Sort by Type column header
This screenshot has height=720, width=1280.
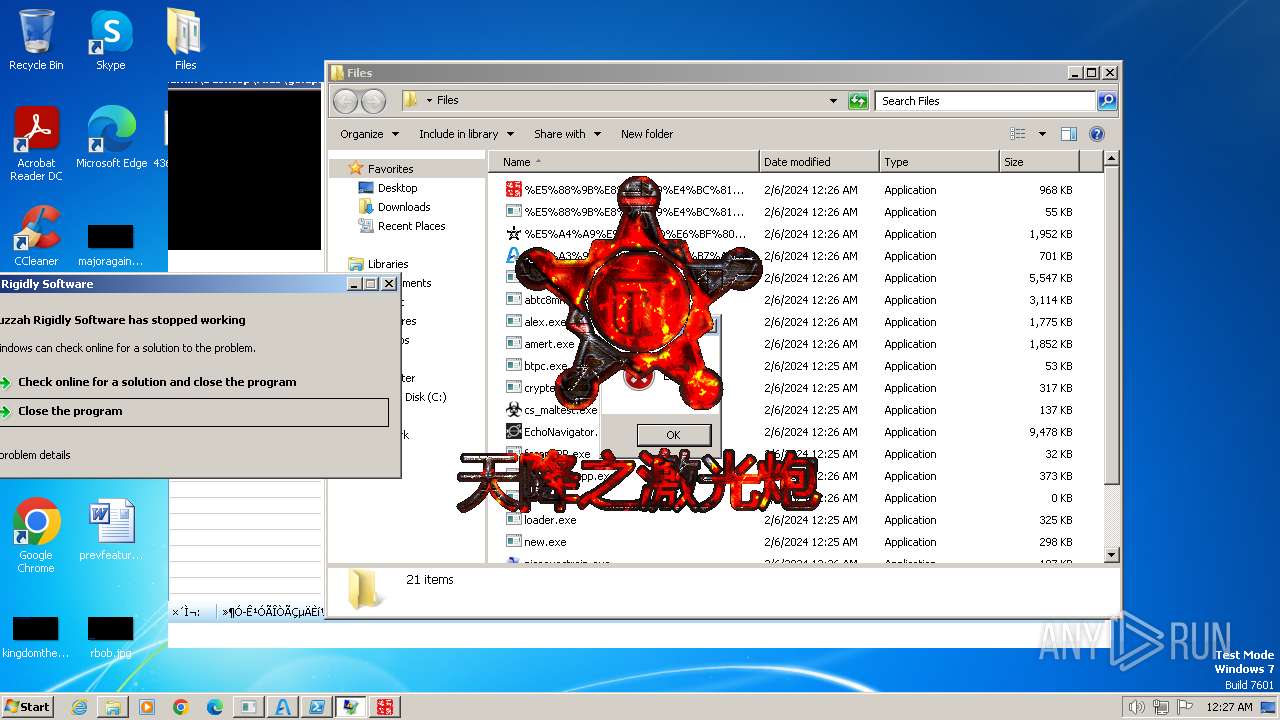939,162
